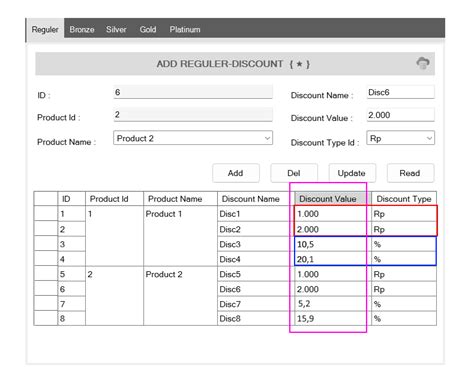This screenshot has height=367, width=474.
Task: Select the Disc2 cell
Action: (256, 229)
